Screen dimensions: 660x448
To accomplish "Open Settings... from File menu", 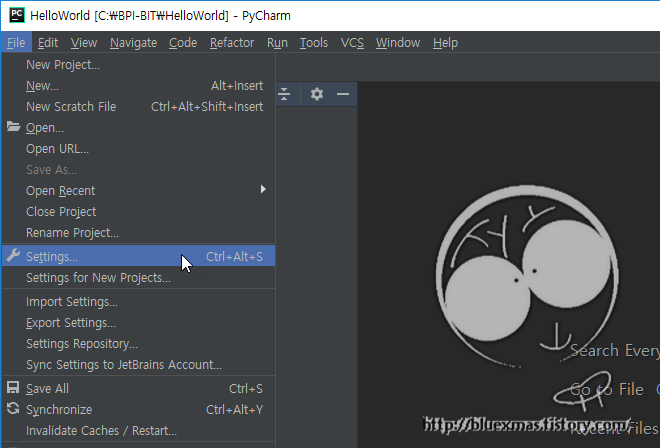I will [x=138, y=256].
